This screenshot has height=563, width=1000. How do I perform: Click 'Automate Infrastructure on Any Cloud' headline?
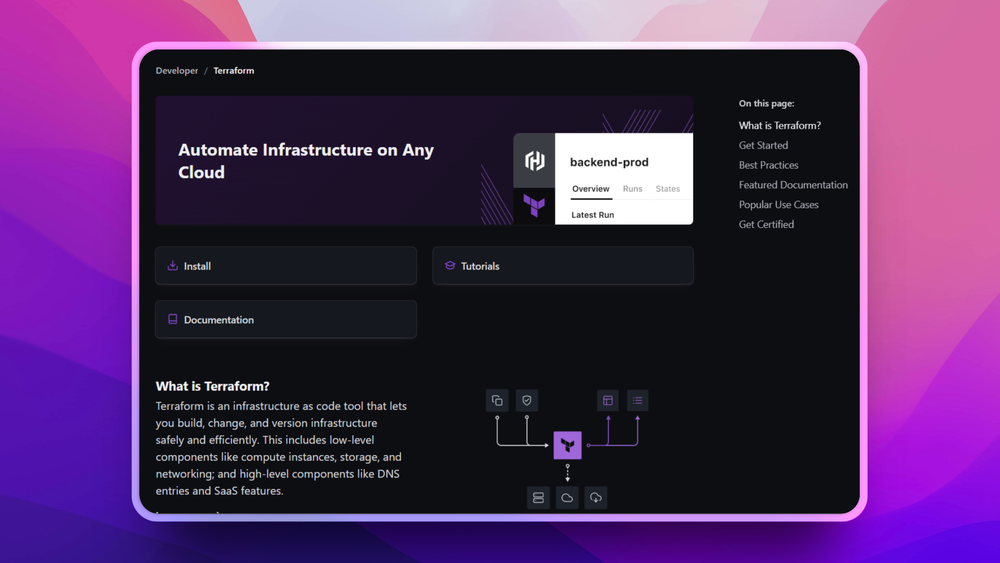(305, 161)
